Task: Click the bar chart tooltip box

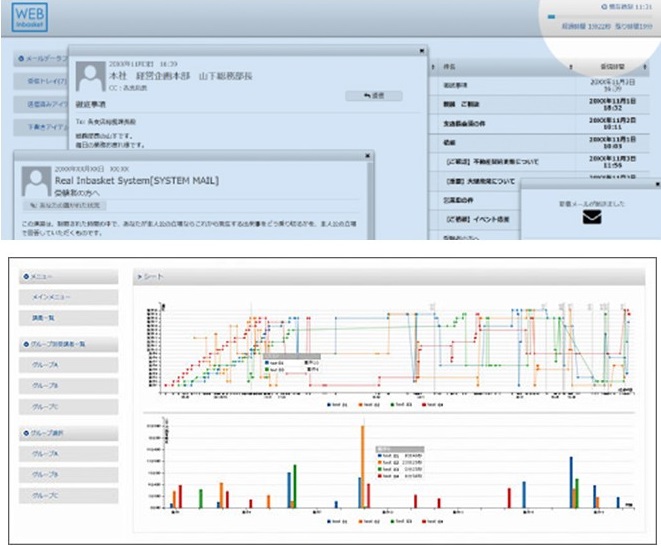Action: (x=400, y=463)
